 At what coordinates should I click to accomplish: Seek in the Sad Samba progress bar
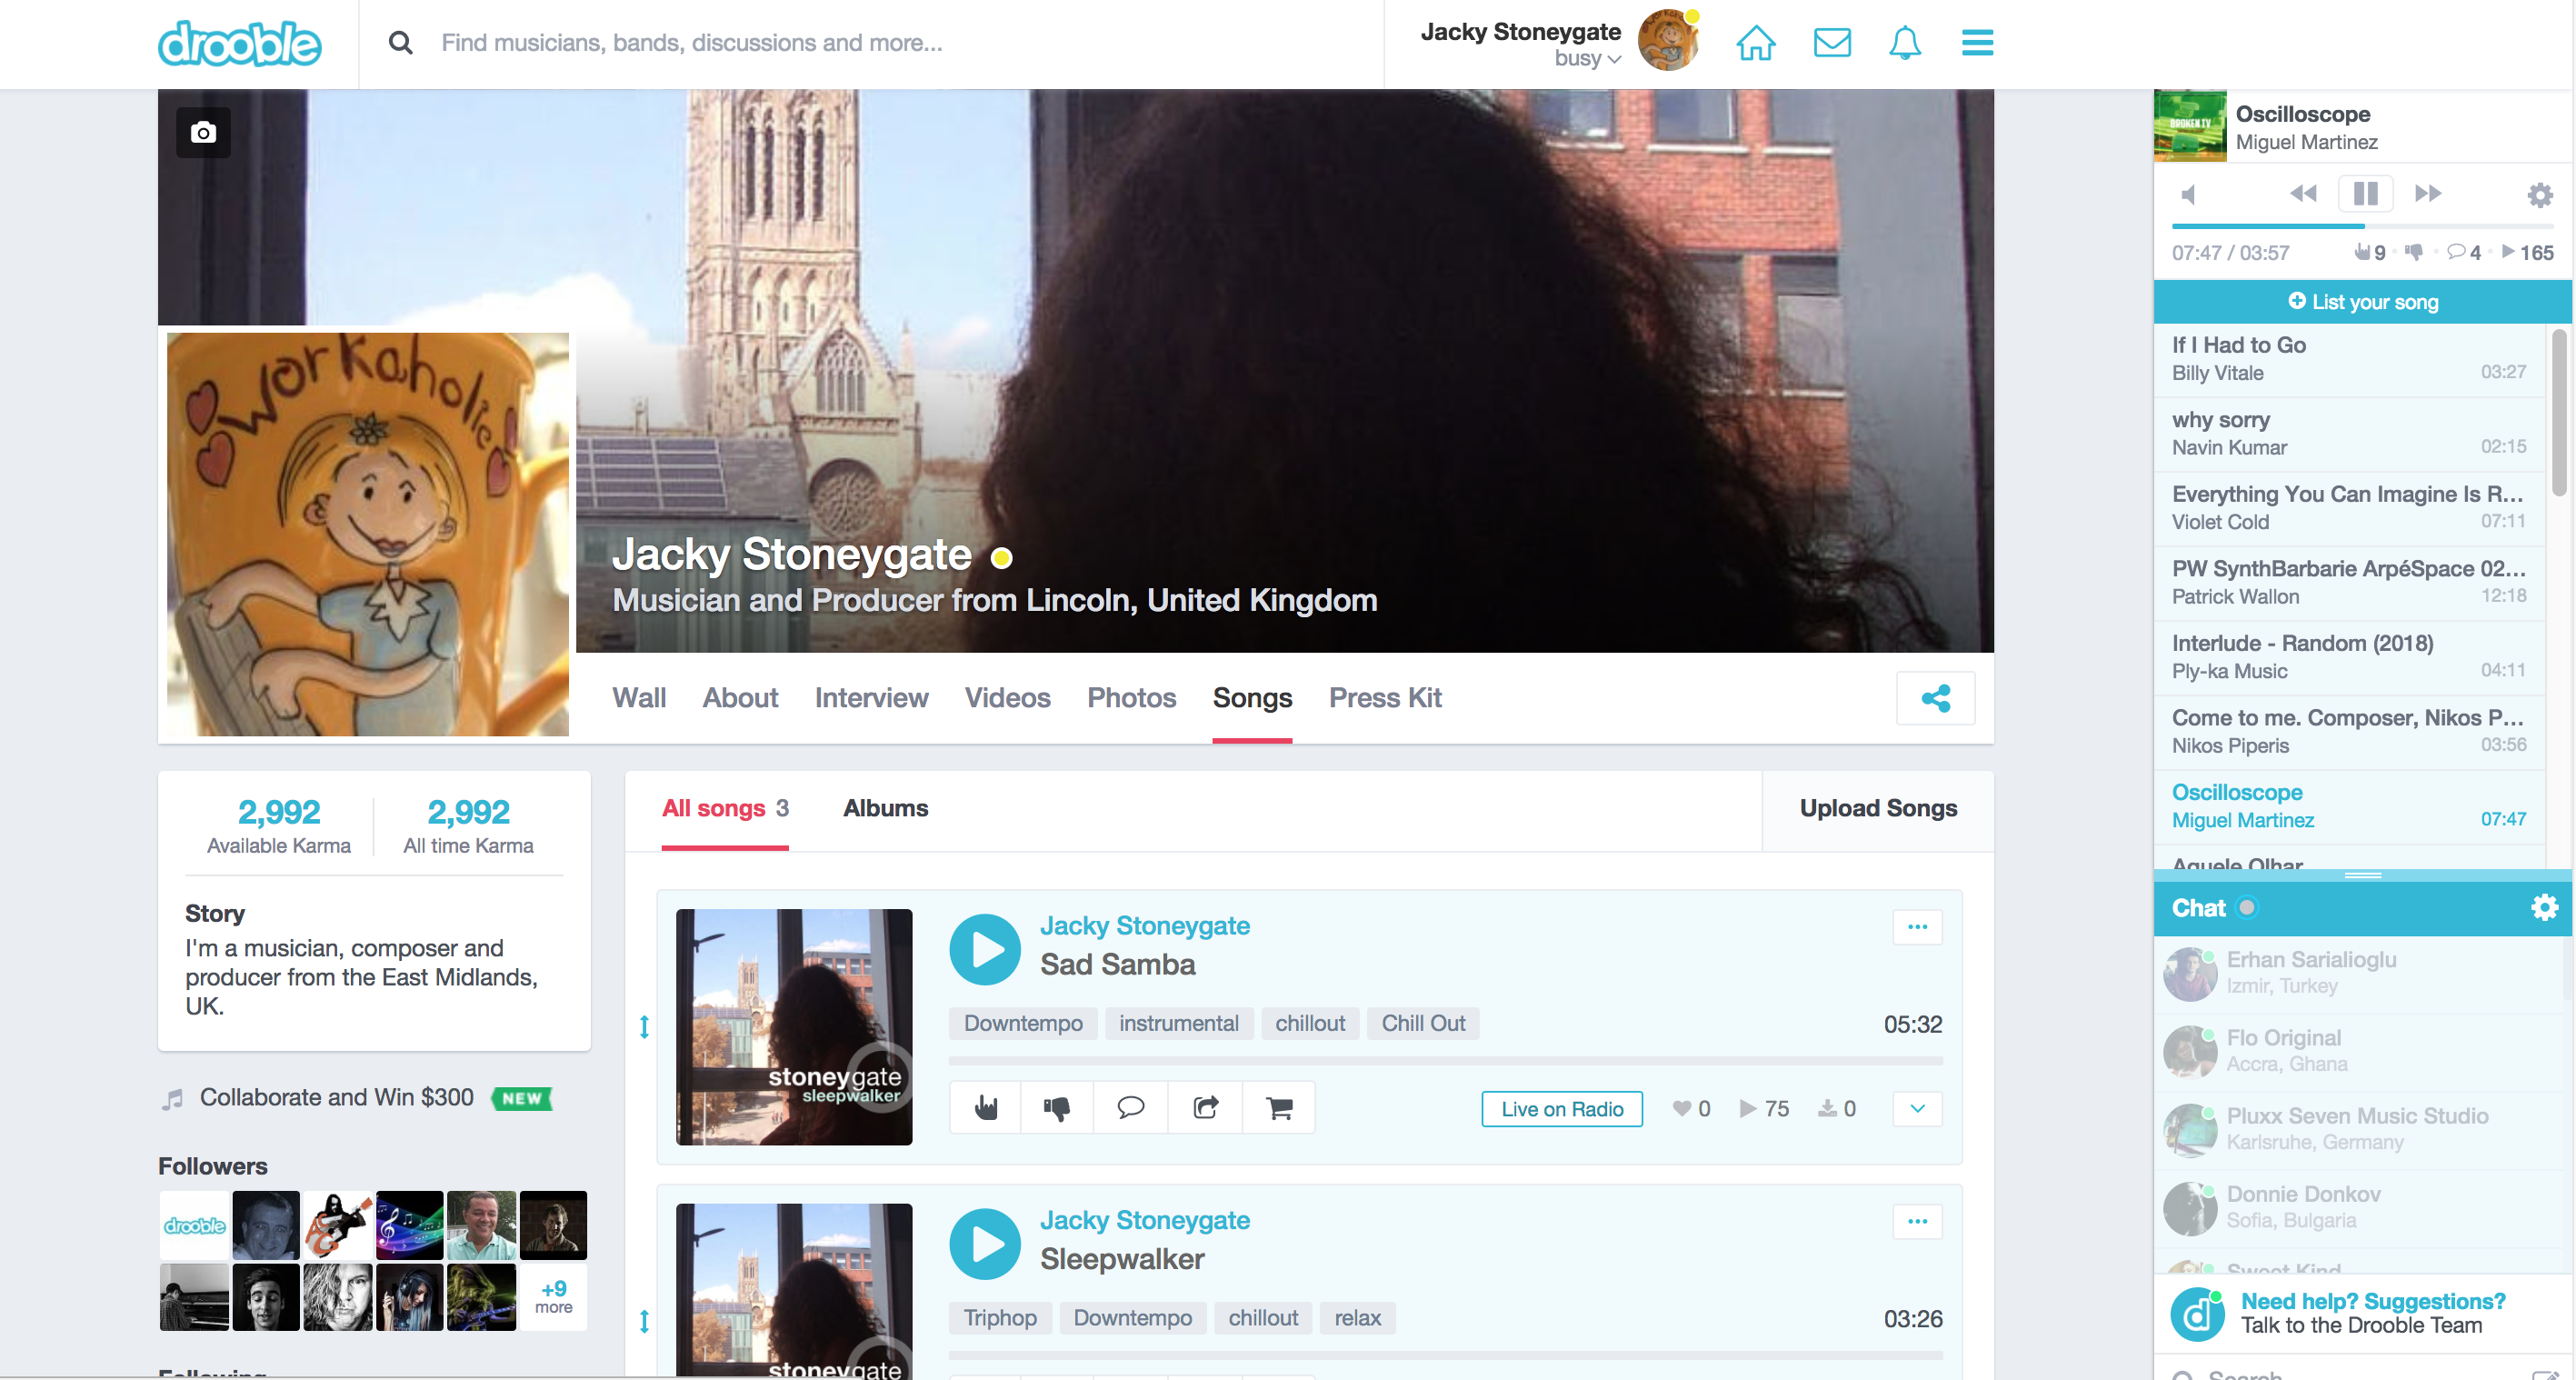tap(1445, 1061)
